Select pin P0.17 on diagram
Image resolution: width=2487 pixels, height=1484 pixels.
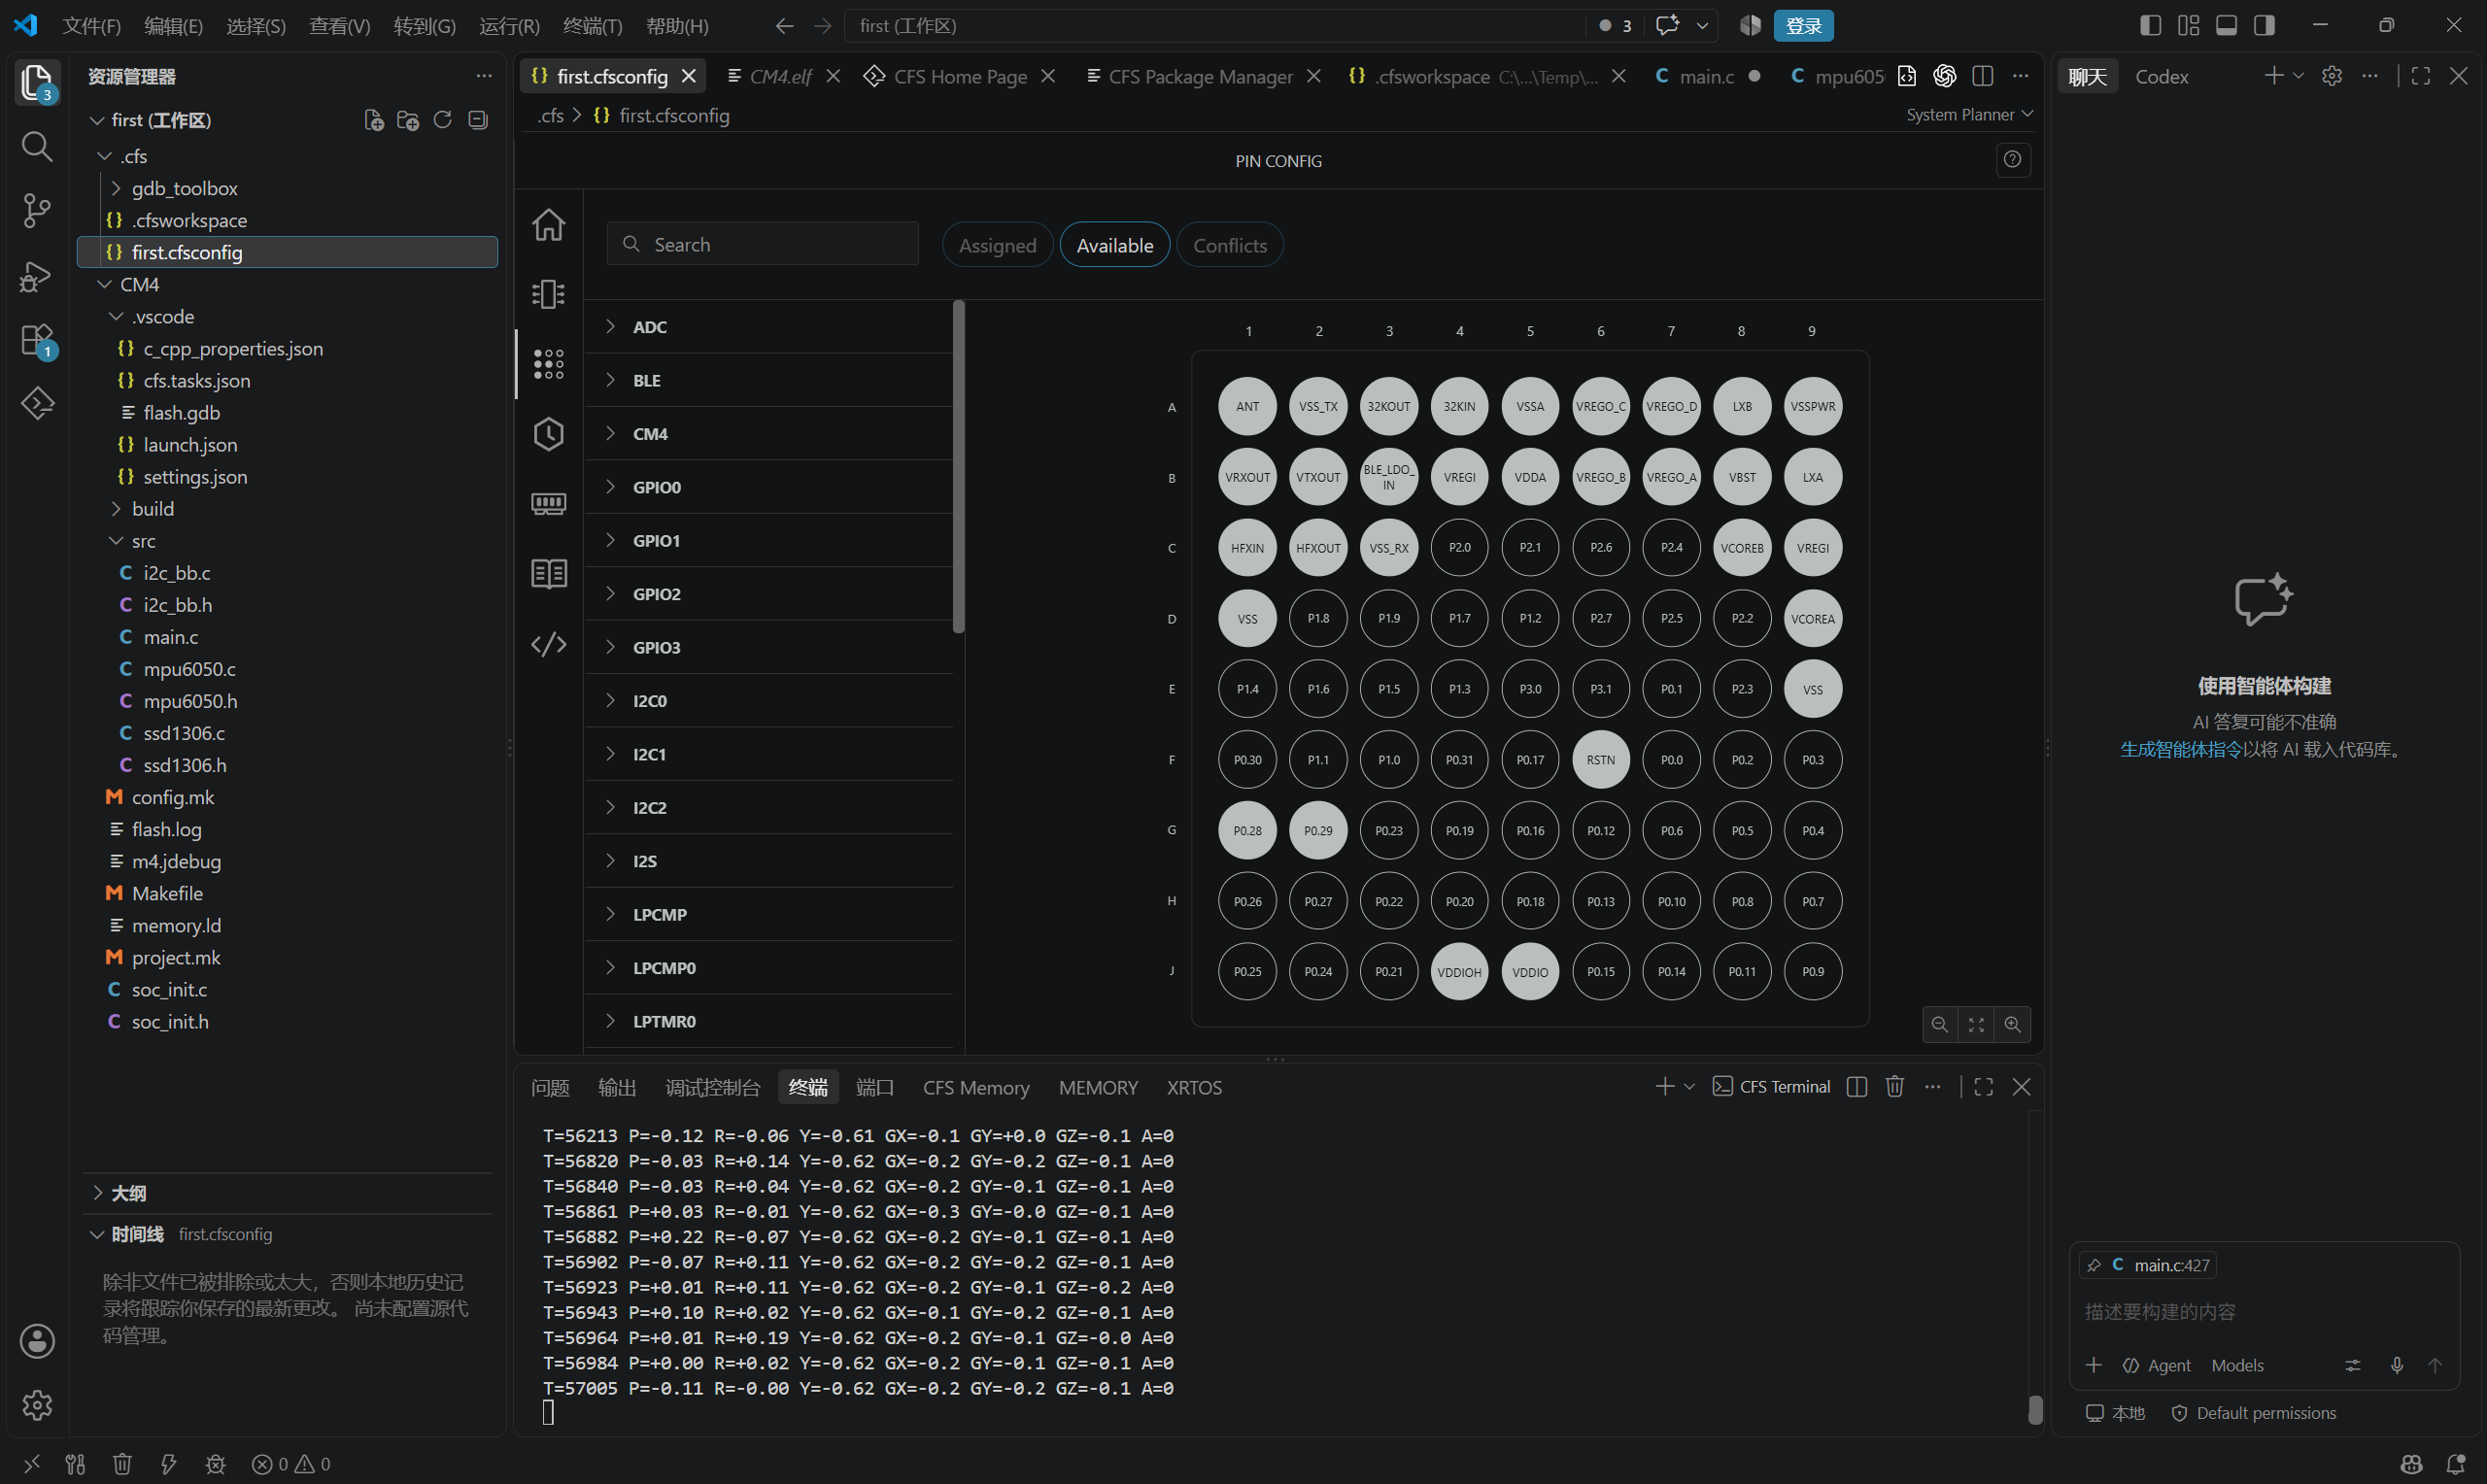(x=1530, y=759)
